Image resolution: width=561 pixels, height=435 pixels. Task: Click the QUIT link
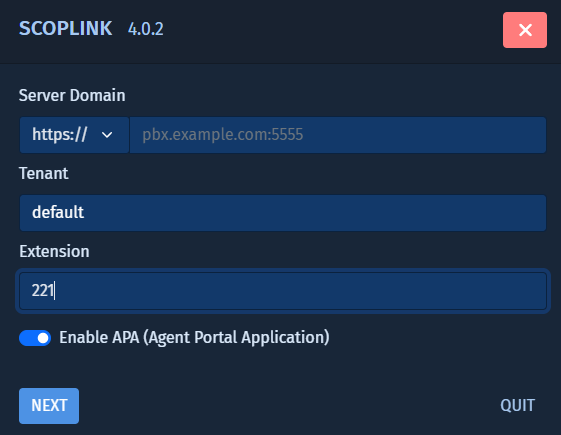(517, 406)
